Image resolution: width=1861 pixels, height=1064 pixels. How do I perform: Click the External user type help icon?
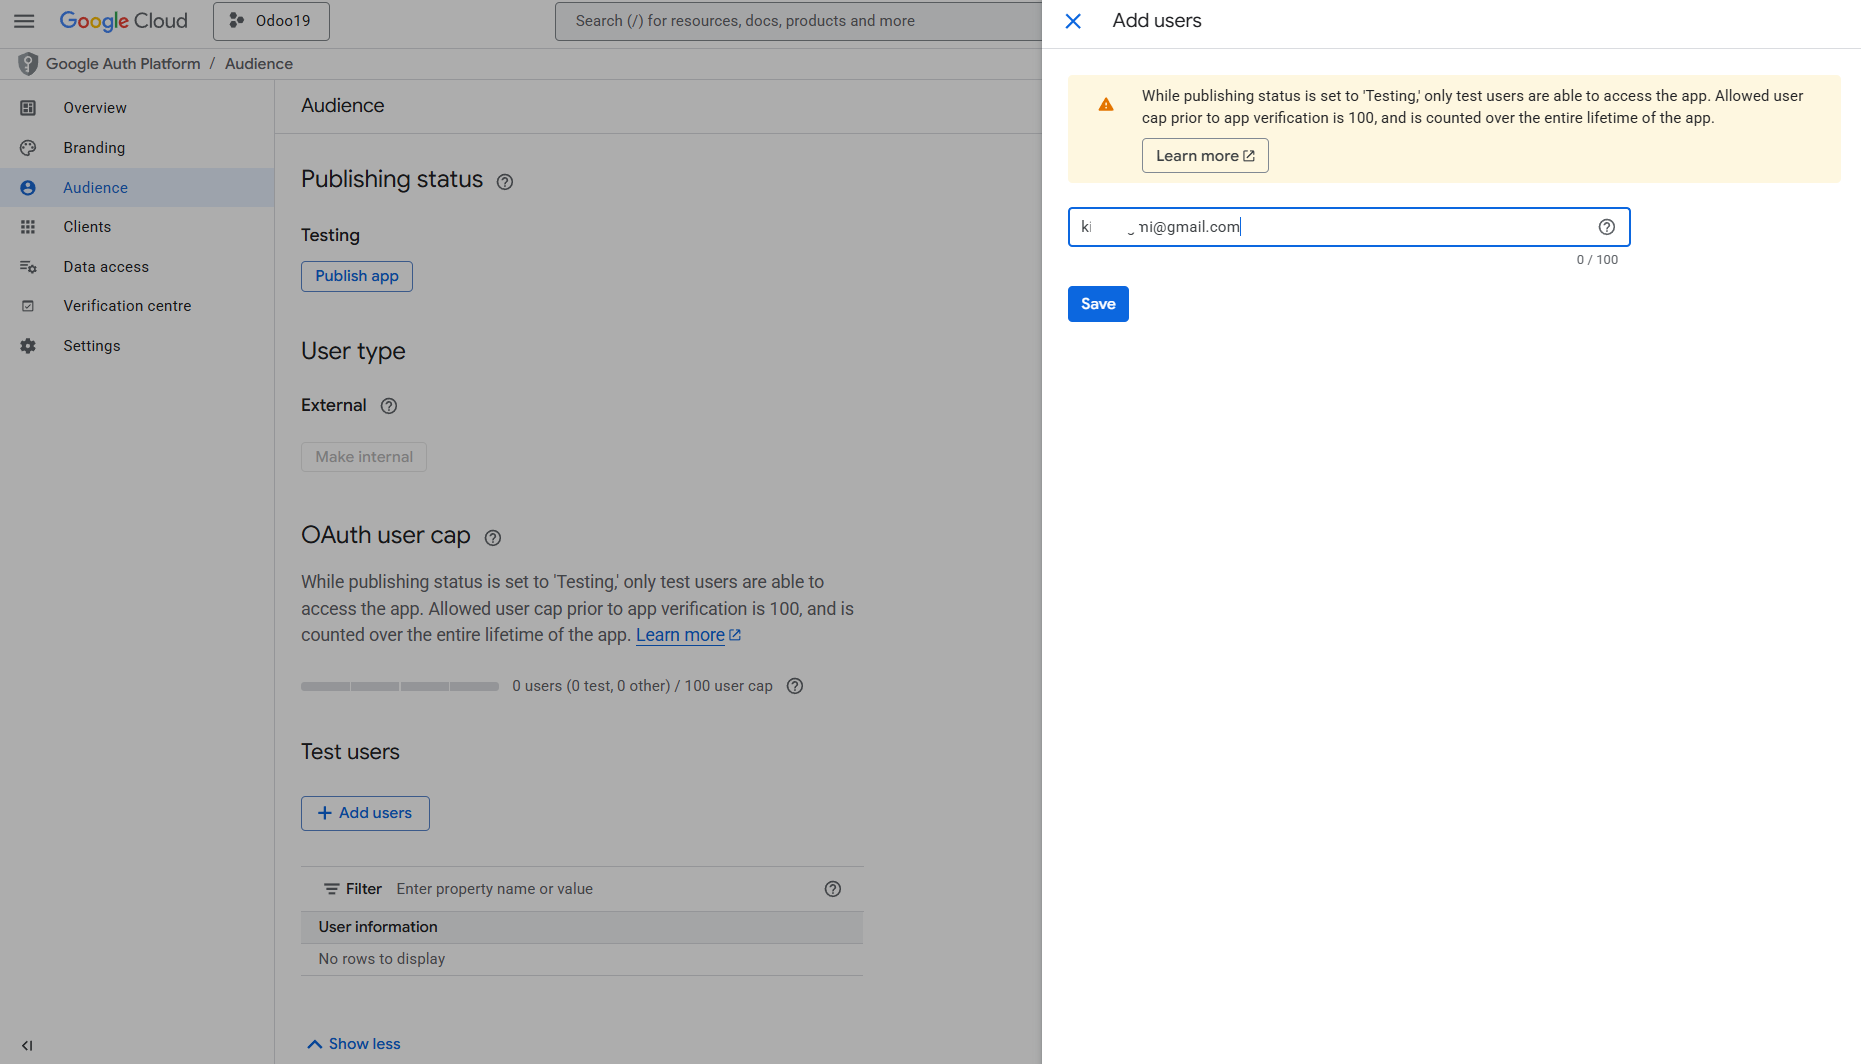coord(389,406)
